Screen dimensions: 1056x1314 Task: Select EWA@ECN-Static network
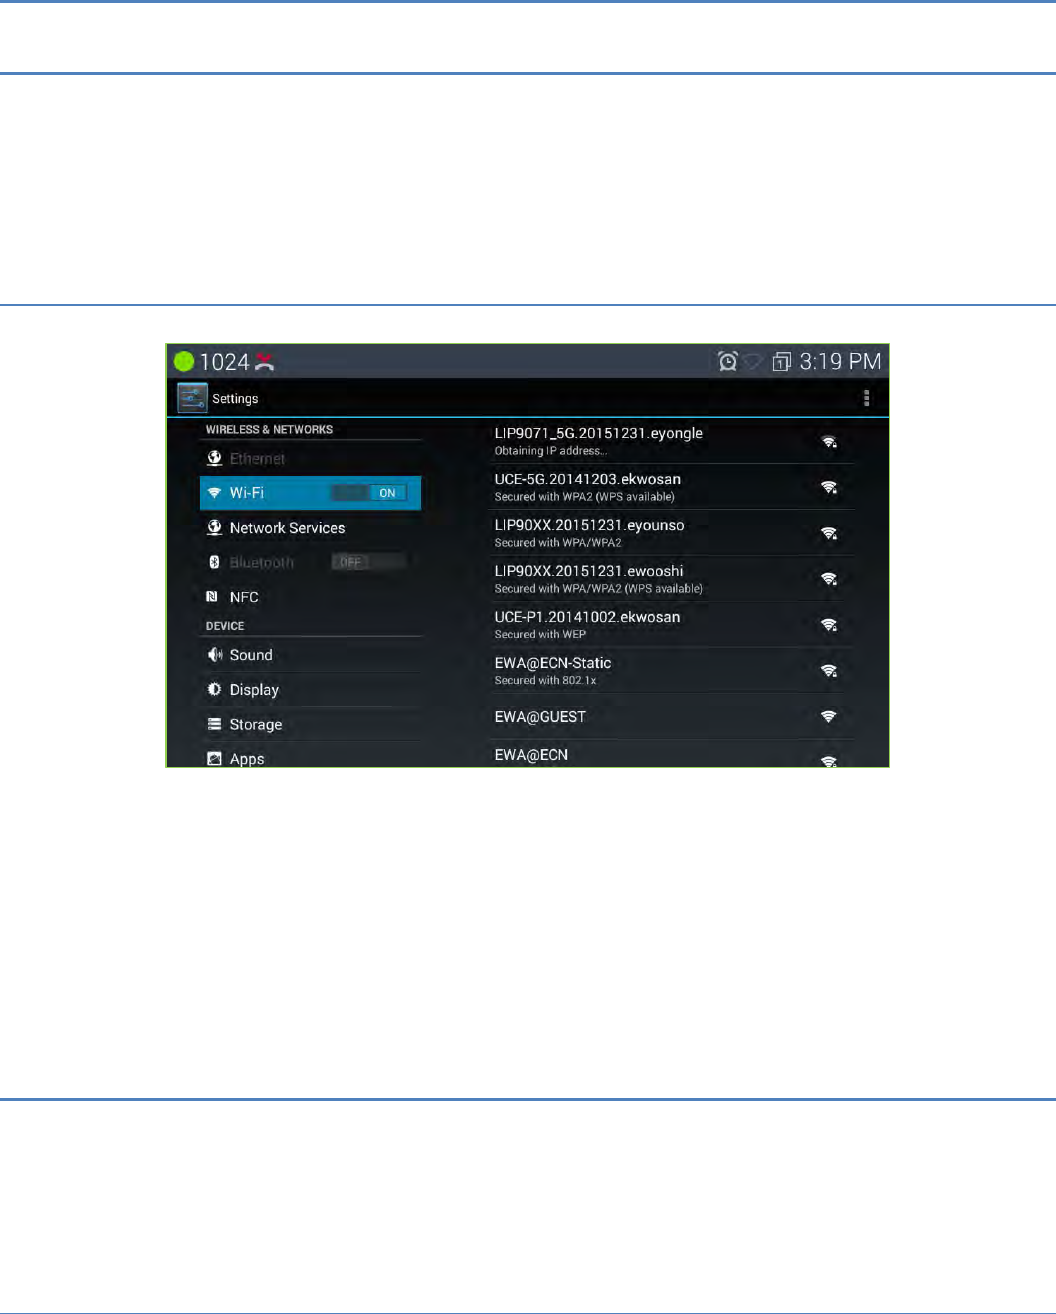[672, 670]
